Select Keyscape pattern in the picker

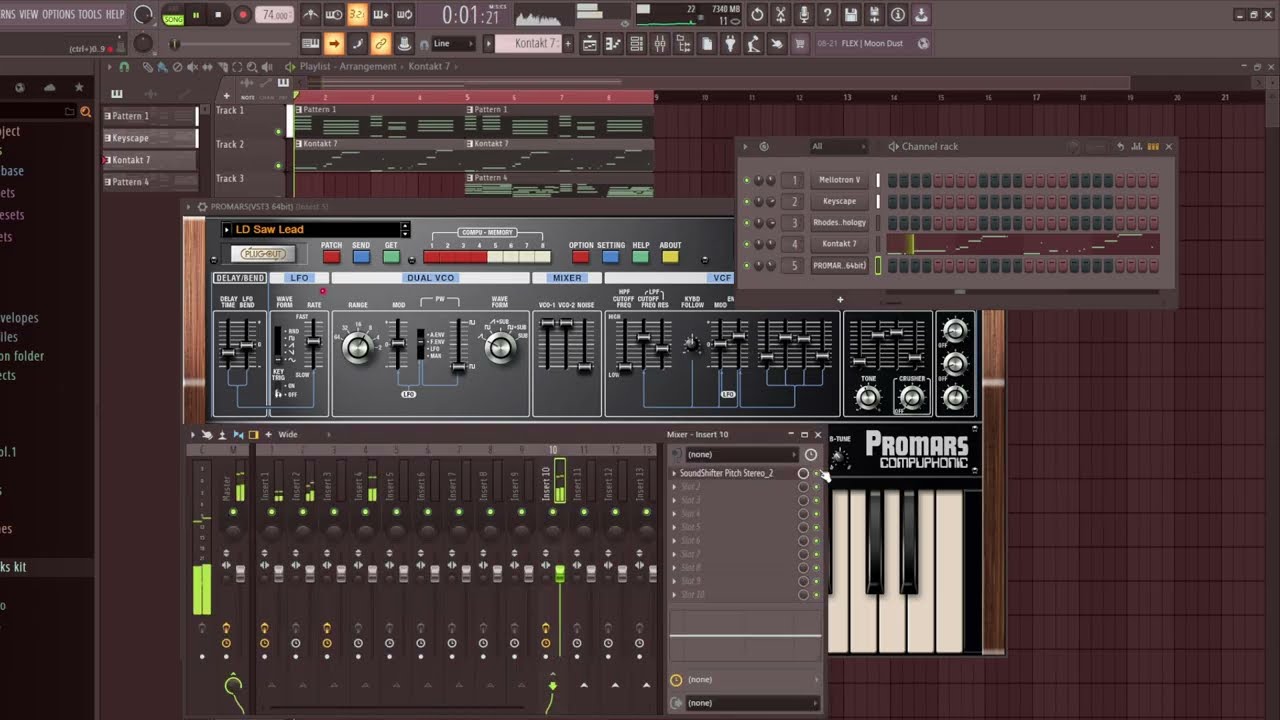(x=150, y=138)
